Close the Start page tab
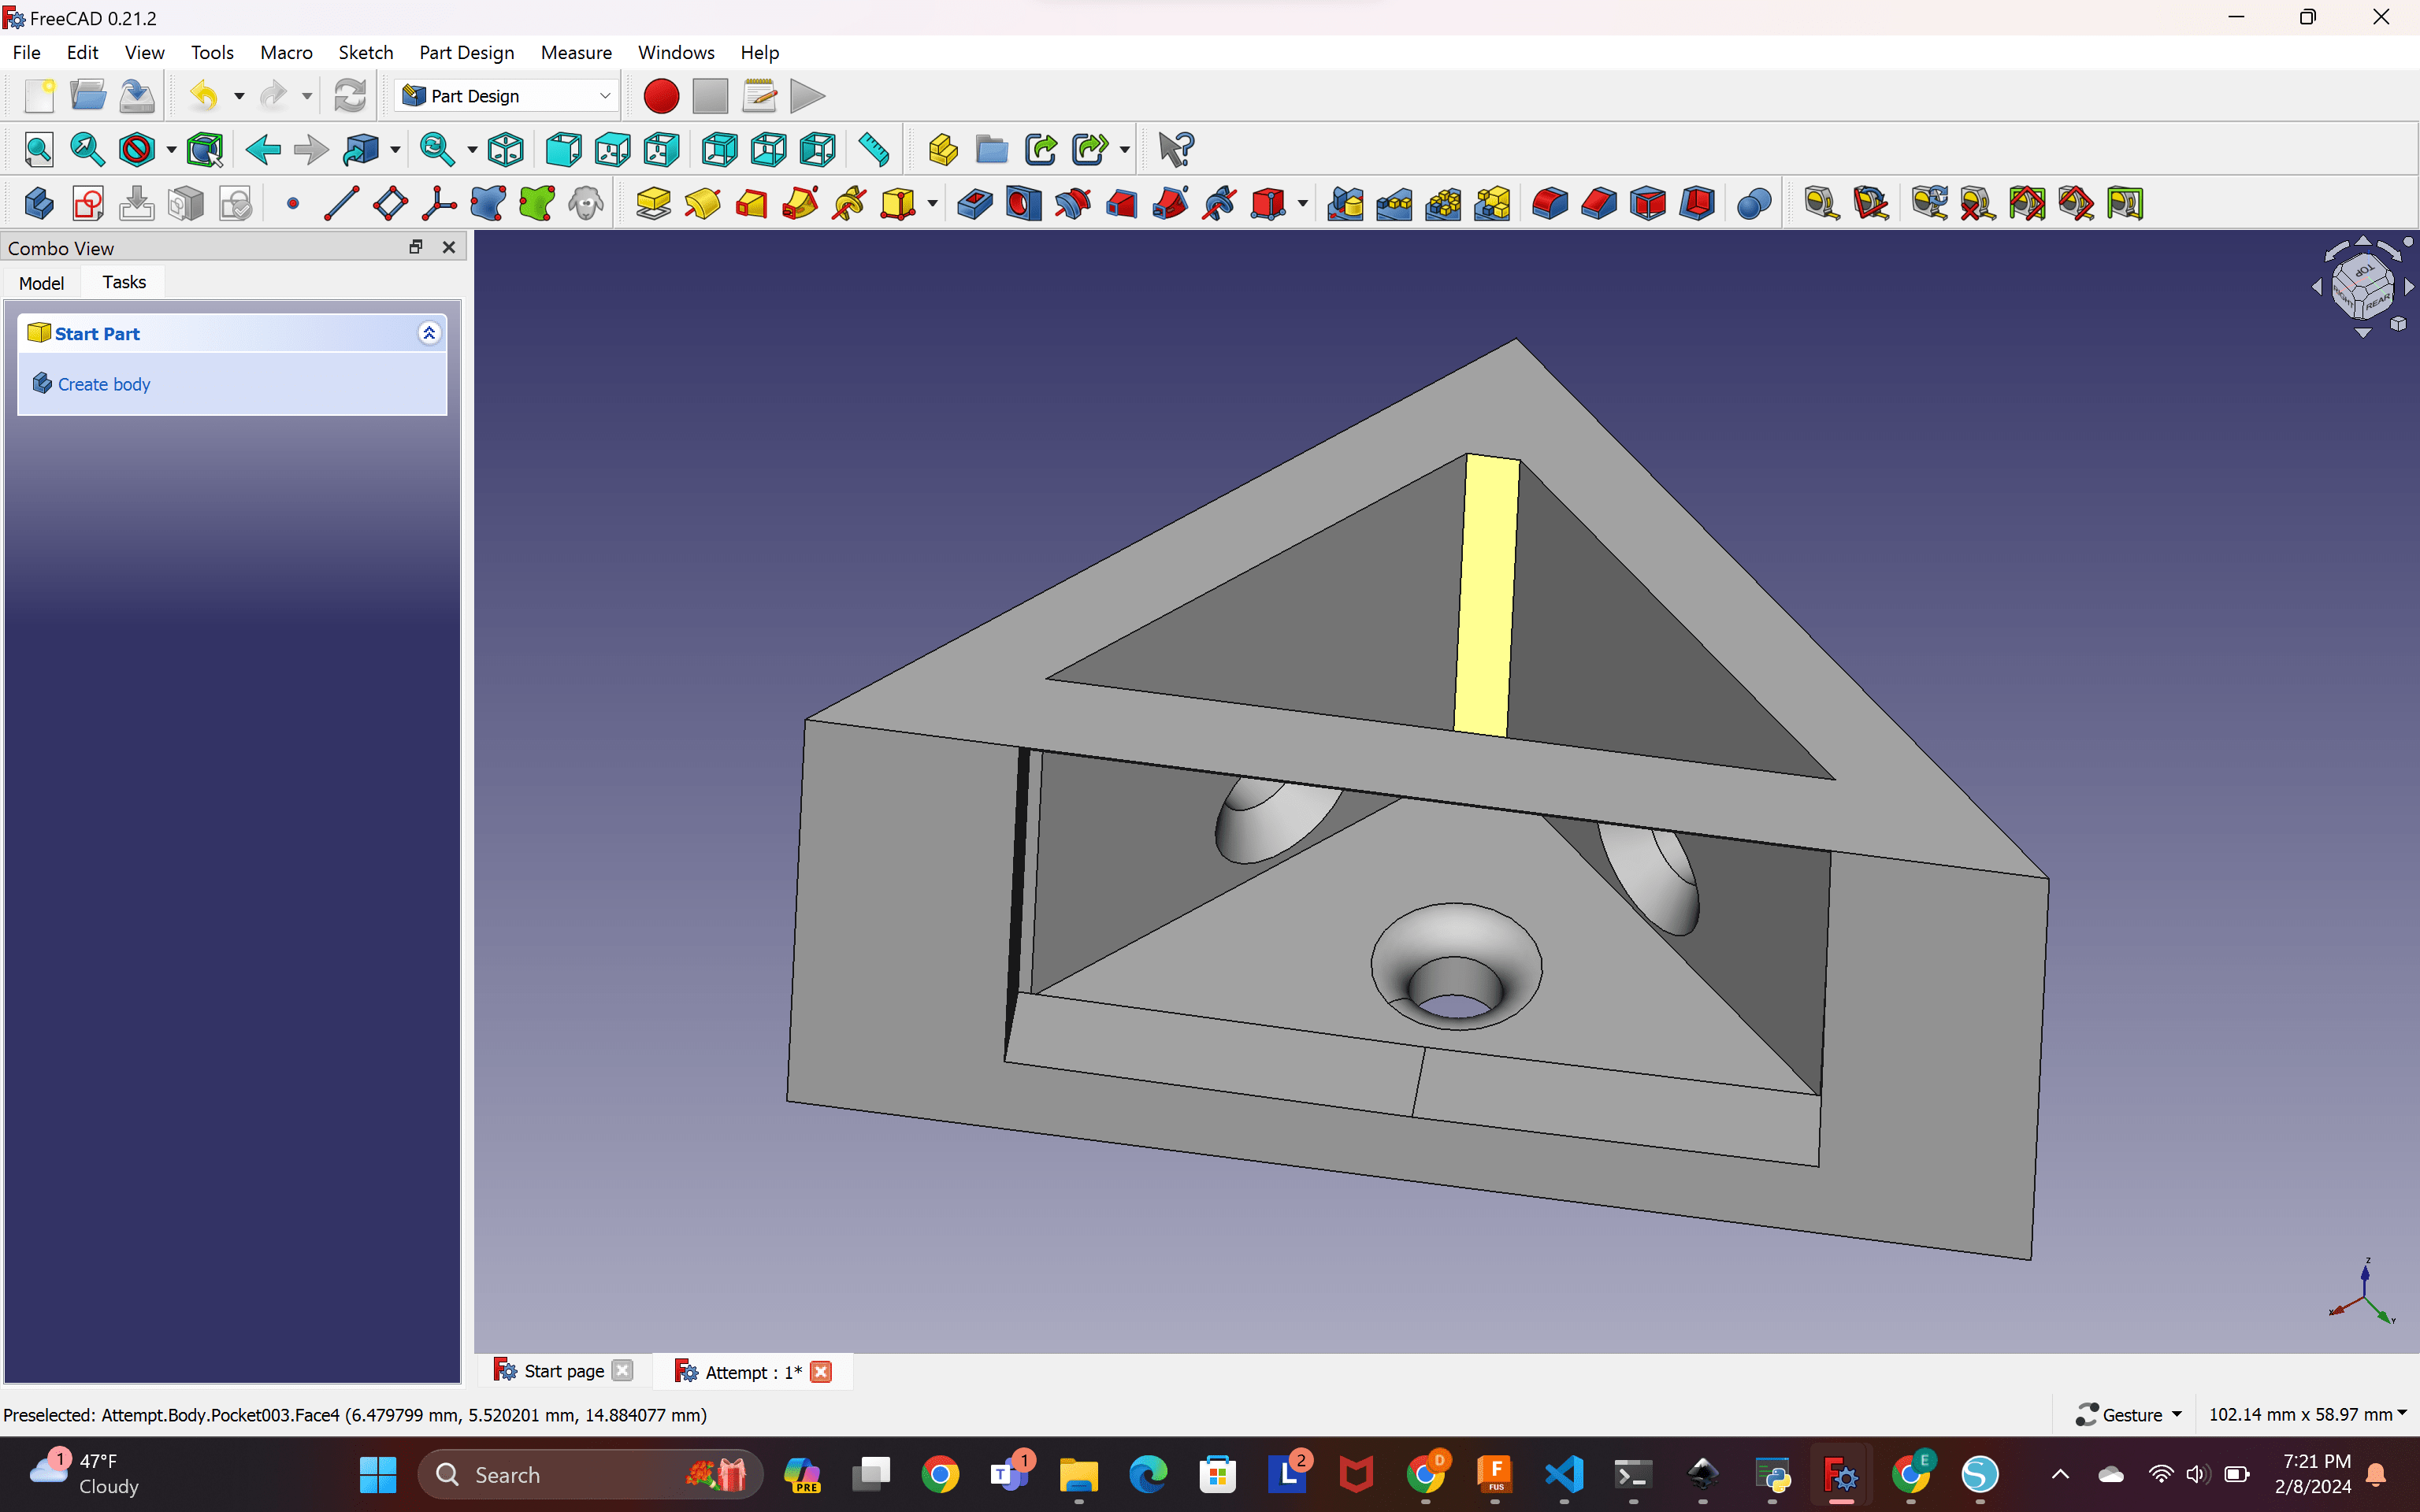Image resolution: width=2420 pixels, height=1512 pixels. [x=623, y=1370]
